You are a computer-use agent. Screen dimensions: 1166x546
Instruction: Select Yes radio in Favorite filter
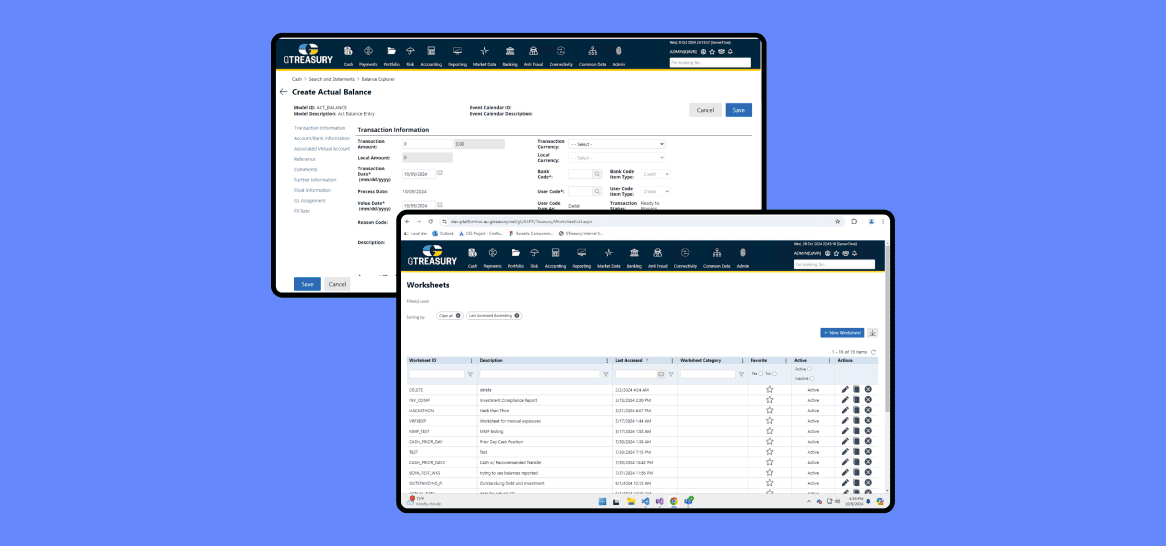[761, 374]
